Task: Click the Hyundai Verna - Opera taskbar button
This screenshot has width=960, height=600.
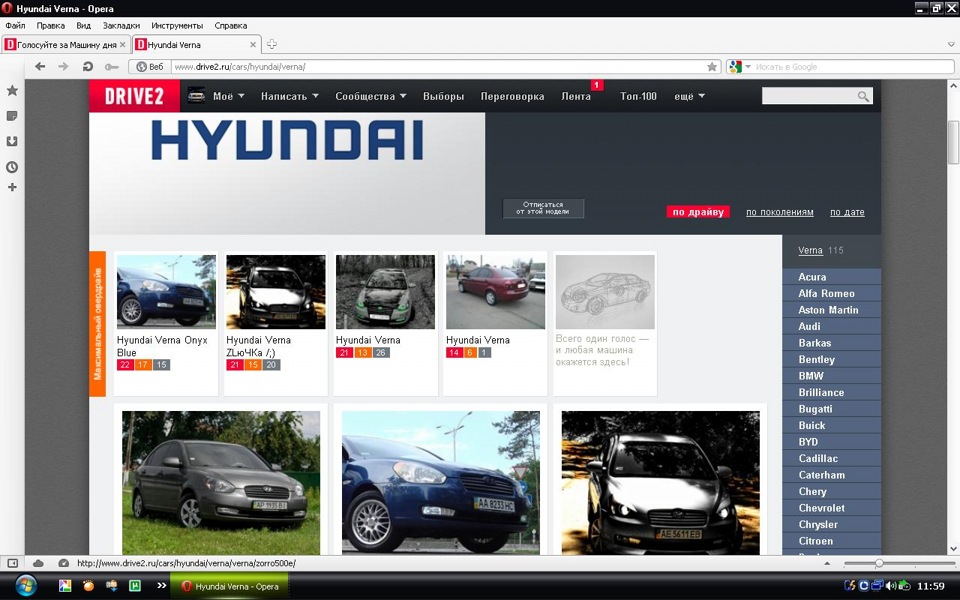Action: click(230, 587)
